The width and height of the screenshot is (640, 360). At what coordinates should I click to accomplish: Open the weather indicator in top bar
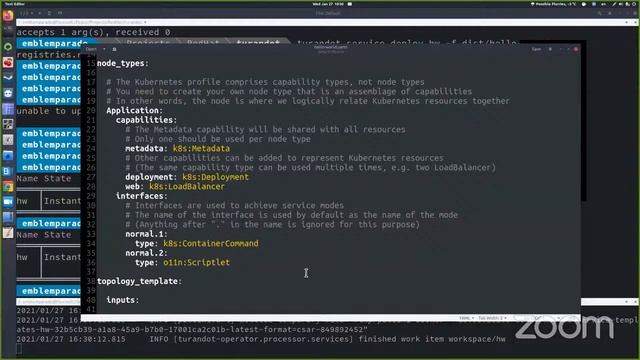[x=553, y=4]
